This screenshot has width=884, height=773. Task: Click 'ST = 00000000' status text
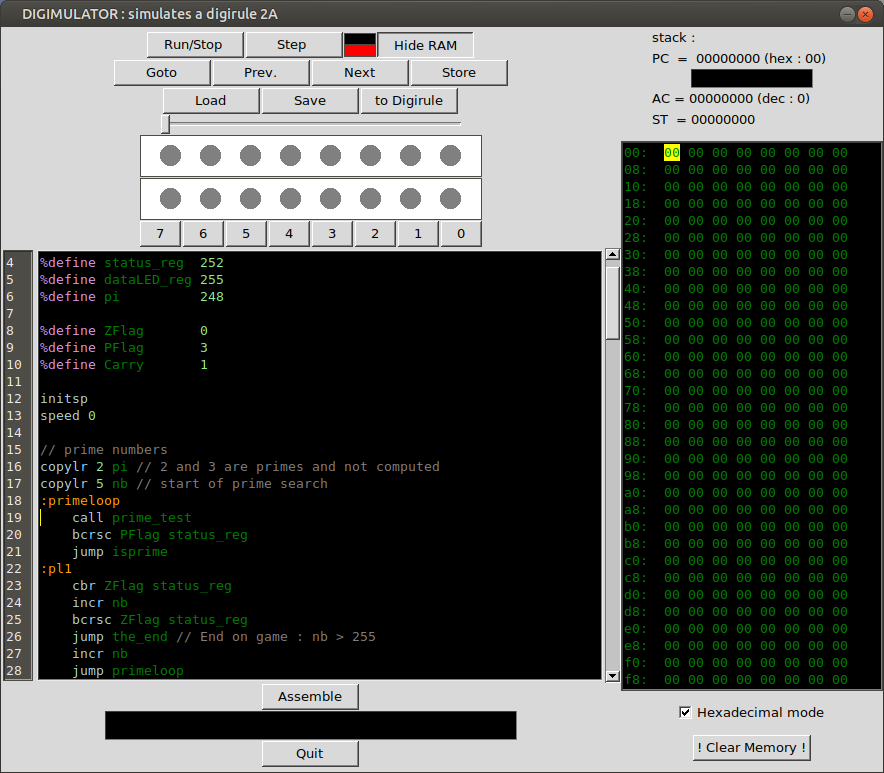[703, 120]
